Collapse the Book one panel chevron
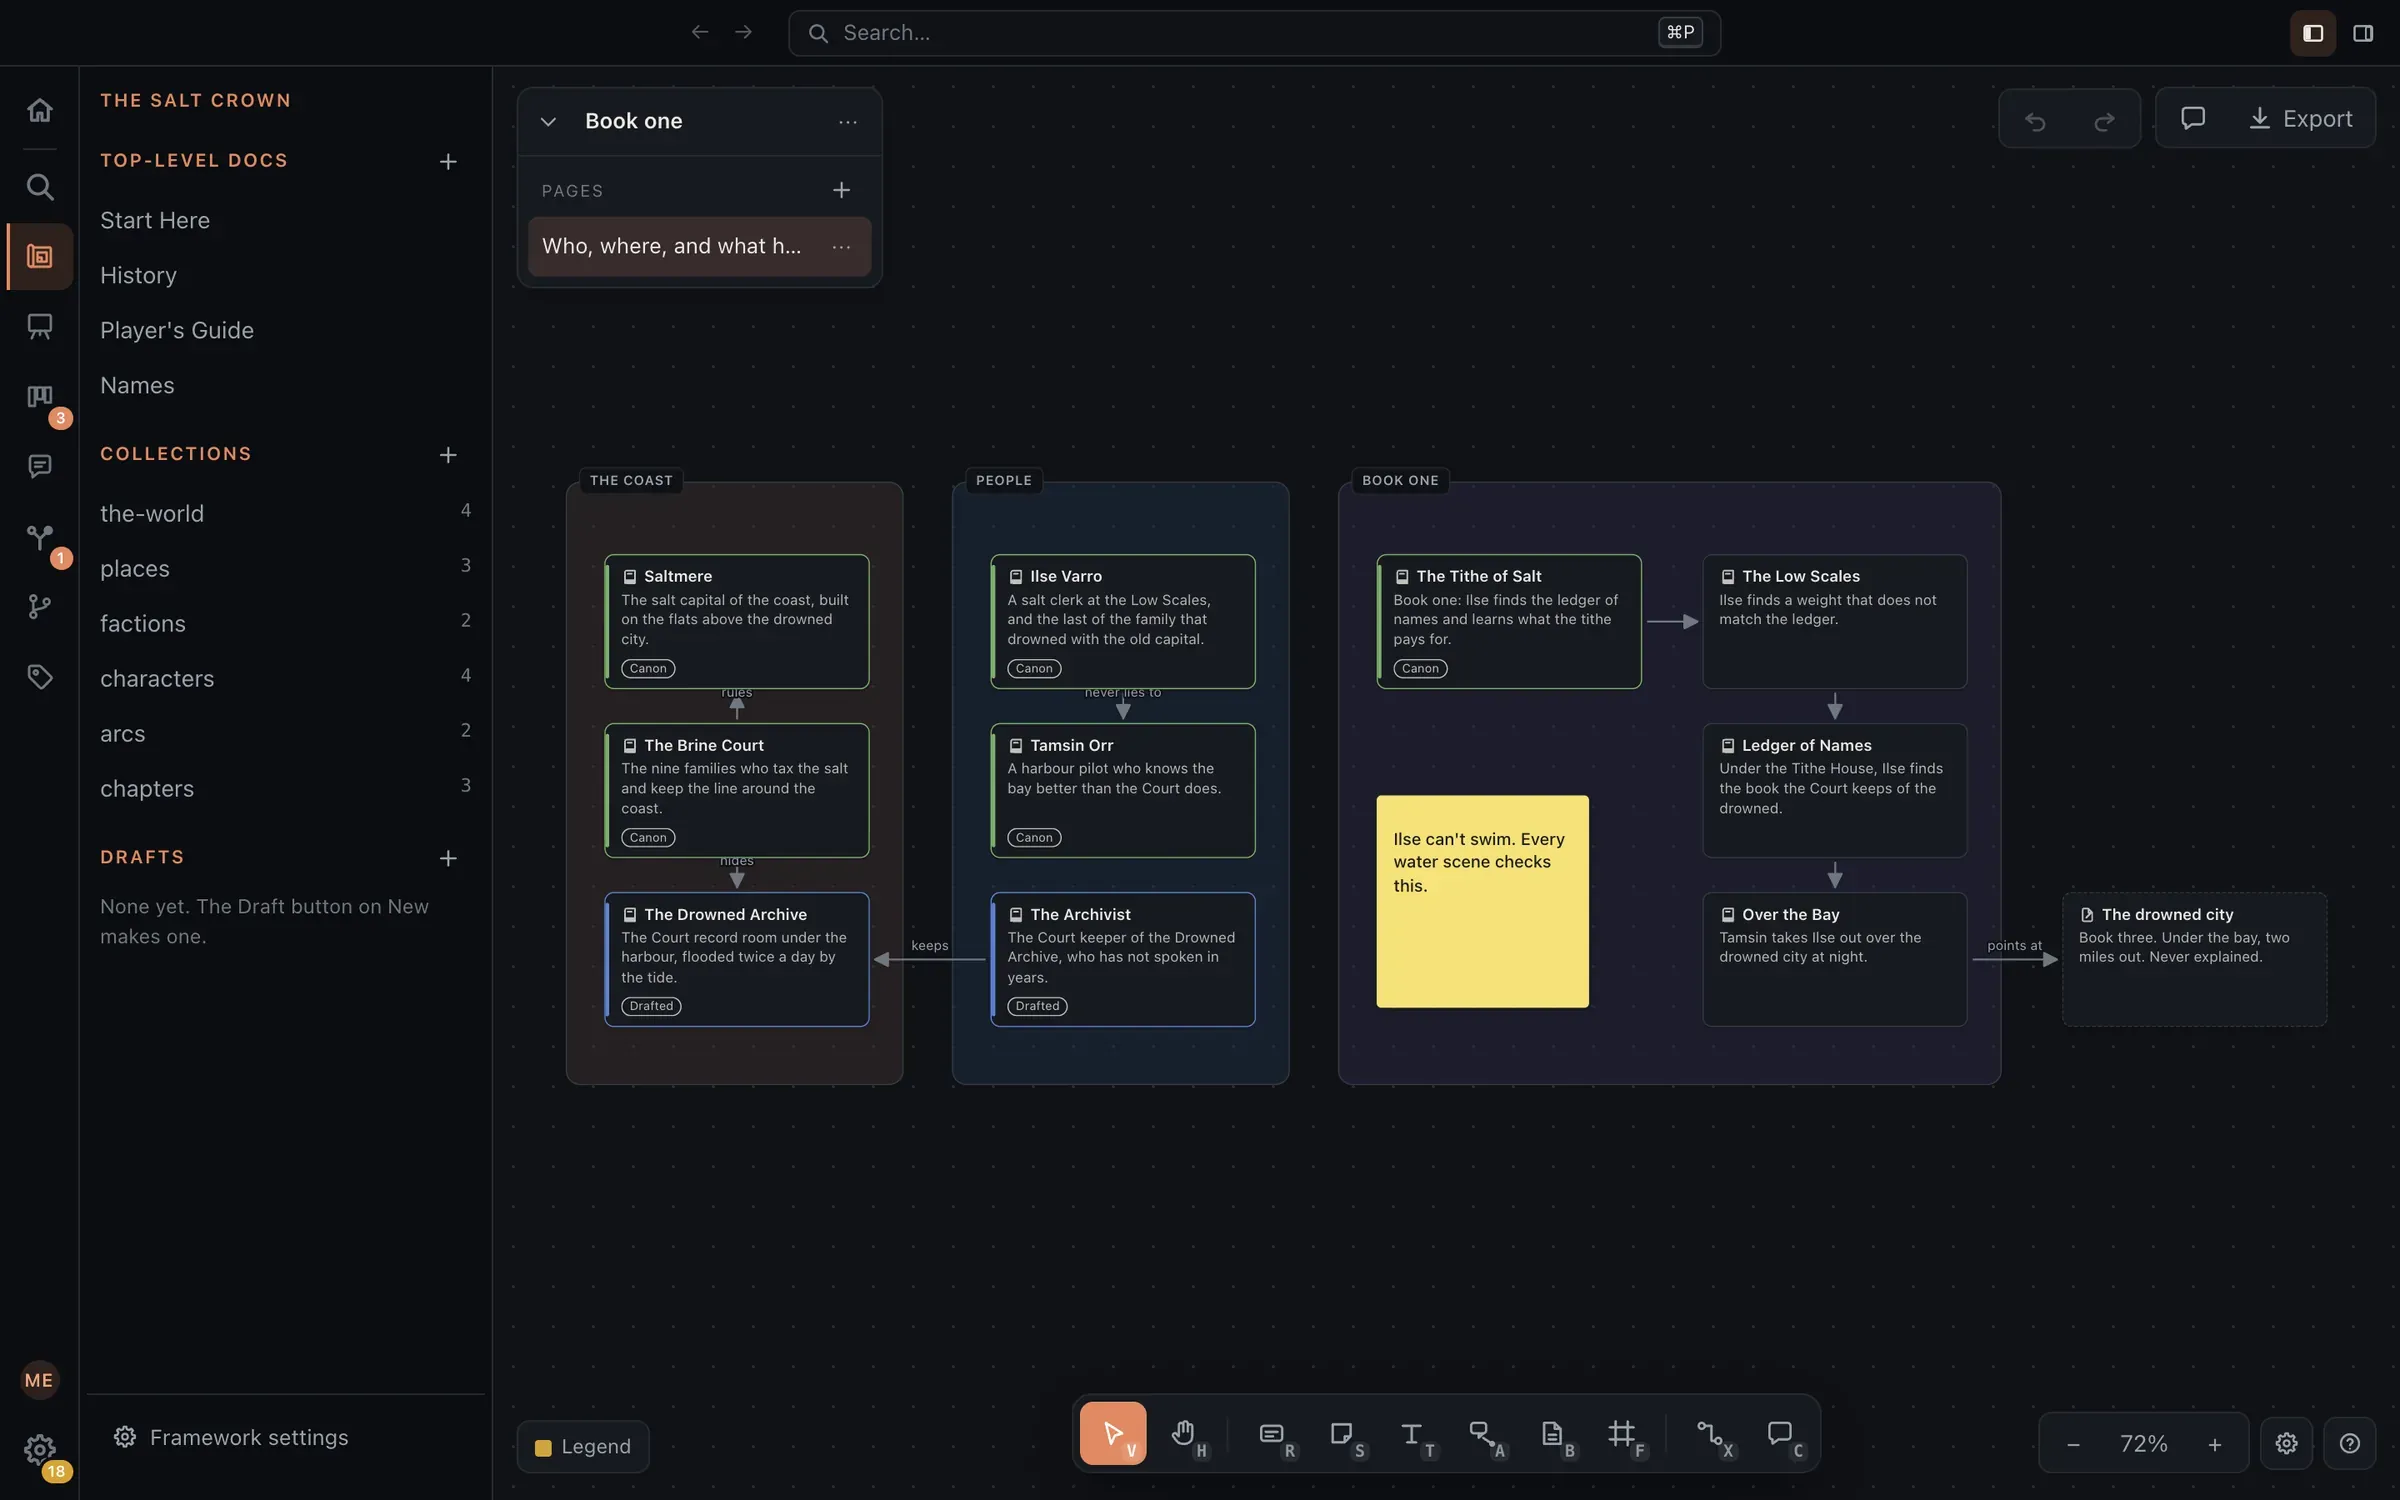Image resolution: width=2400 pixels, height=1500 pixels. [x=548, y=121]
